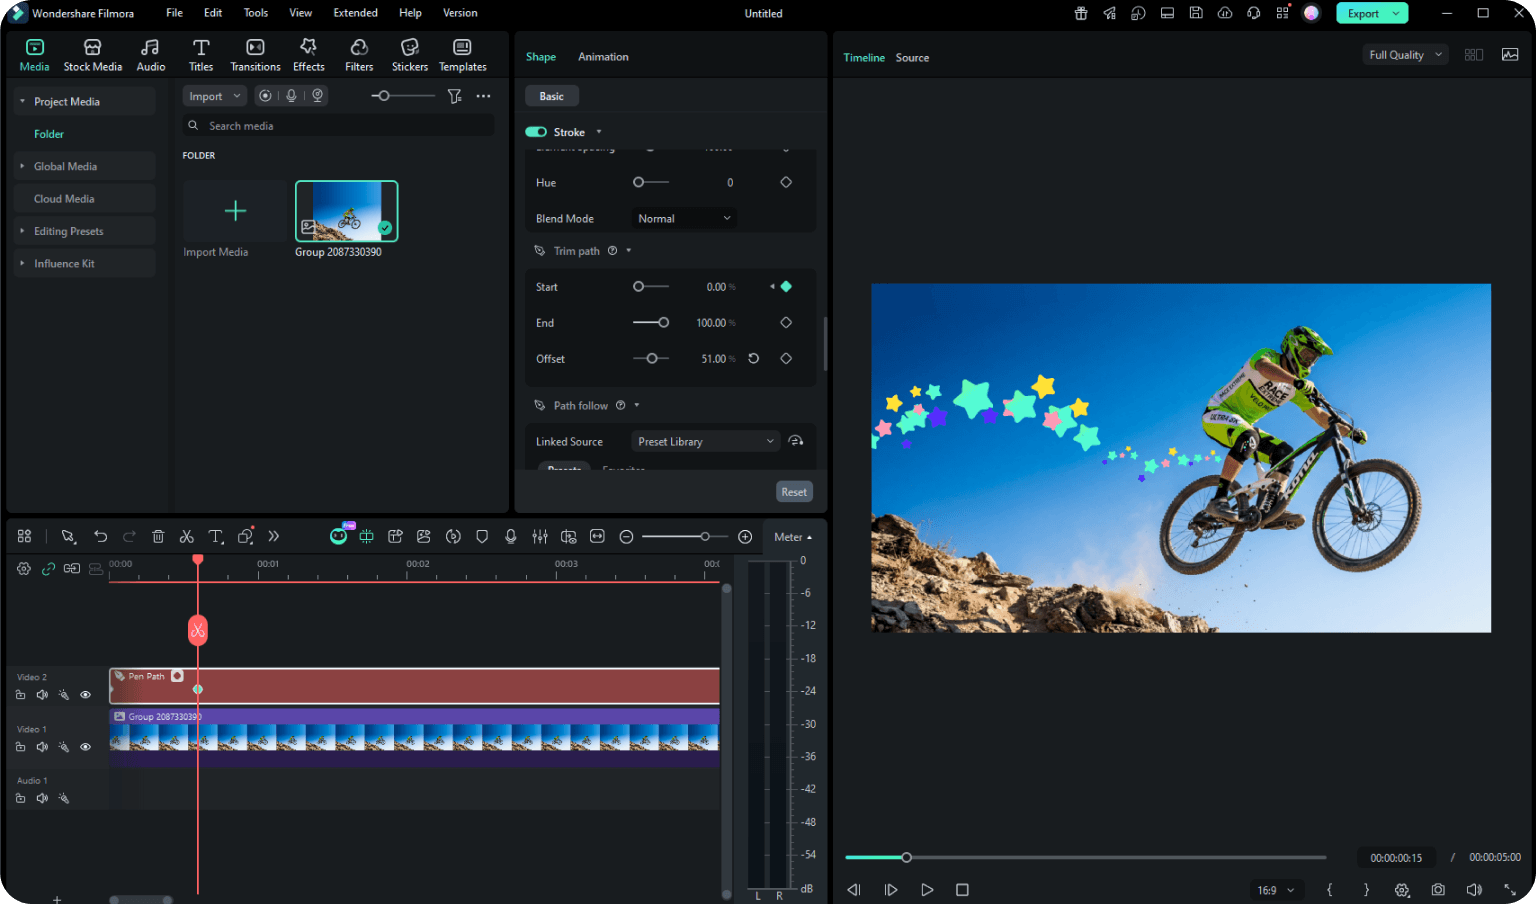Open the Blend Mode dropdown

(684, 218)
